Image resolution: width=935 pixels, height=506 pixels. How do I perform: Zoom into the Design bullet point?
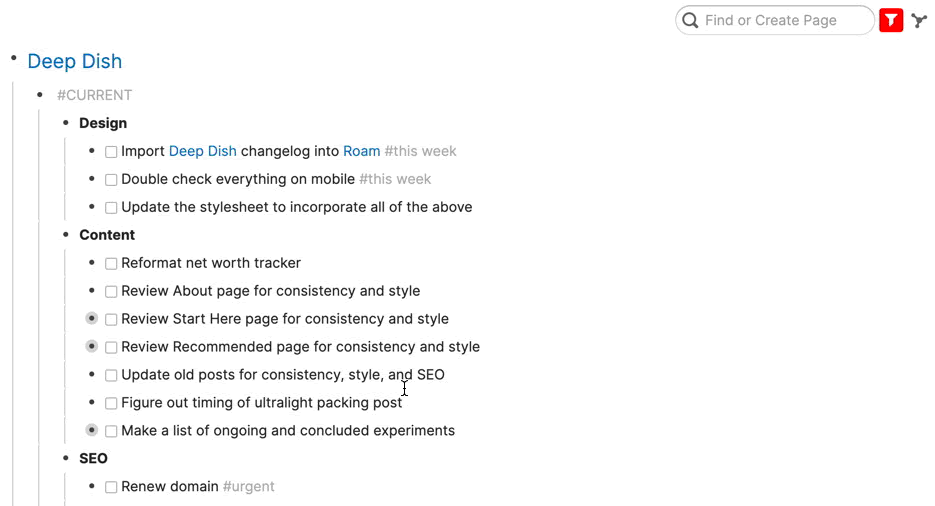(x=66, y=123)
